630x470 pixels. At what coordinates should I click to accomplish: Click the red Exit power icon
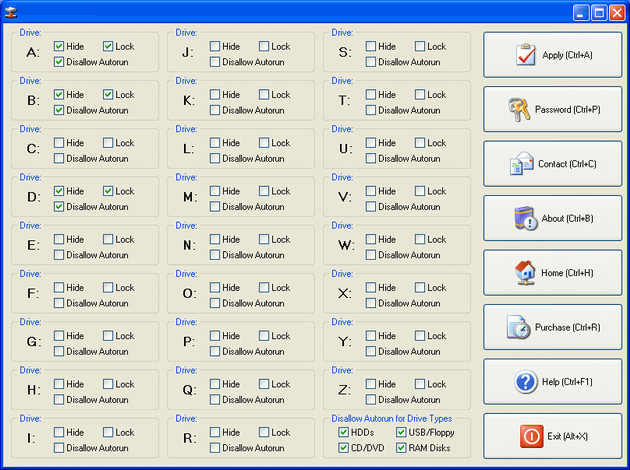pyautogui.click(x=531, y=436)
